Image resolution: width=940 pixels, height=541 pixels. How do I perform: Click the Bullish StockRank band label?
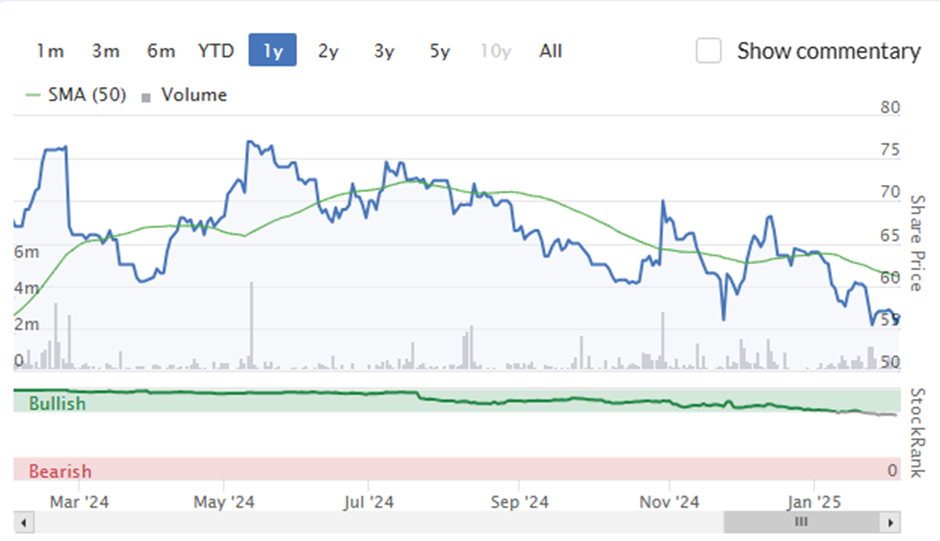click(57, 404)
